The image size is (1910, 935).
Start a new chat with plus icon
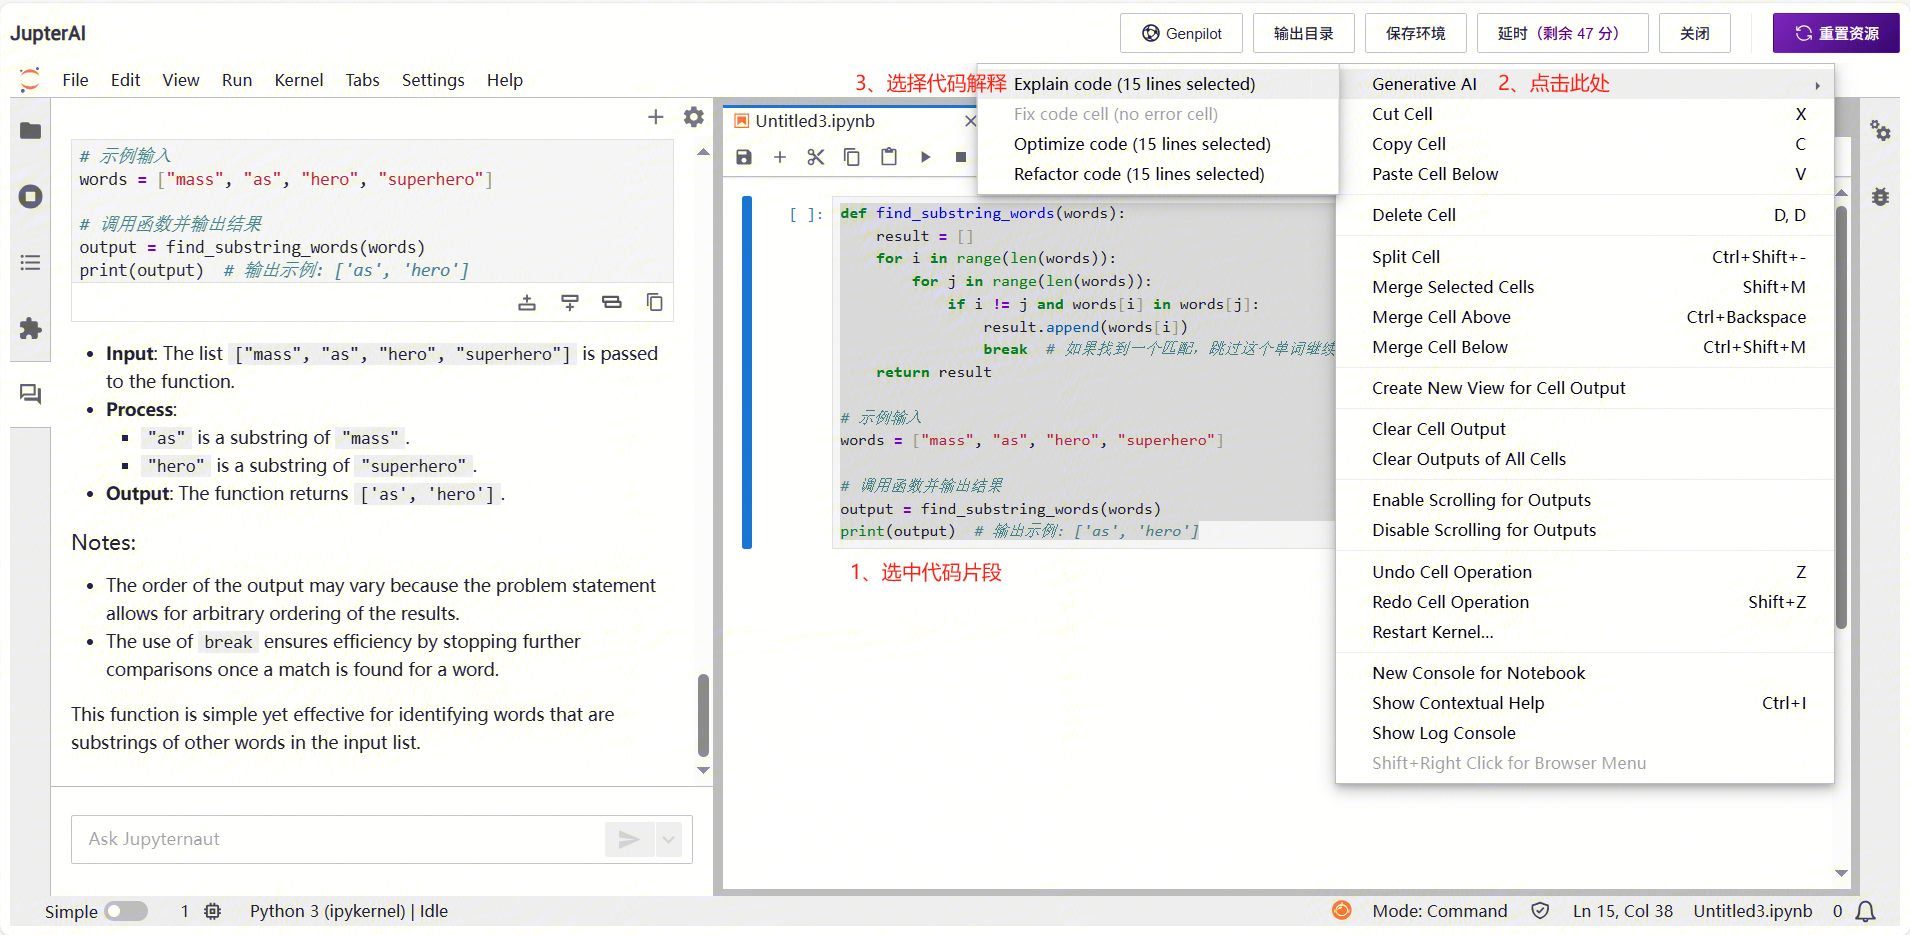[x=656, y=117]
